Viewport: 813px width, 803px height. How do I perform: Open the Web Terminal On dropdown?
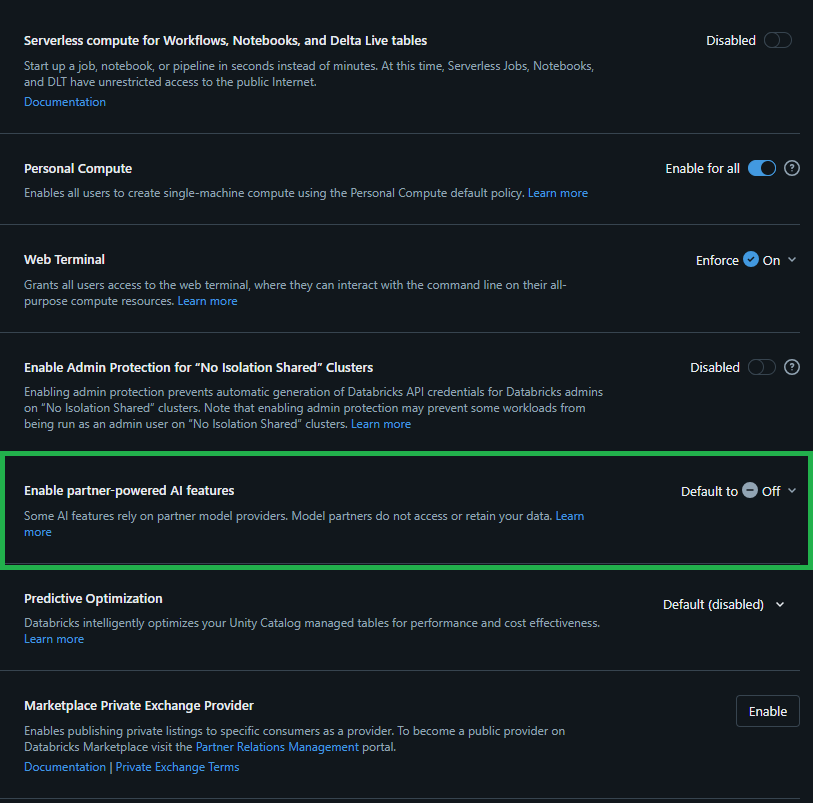(x=790, y=259)
